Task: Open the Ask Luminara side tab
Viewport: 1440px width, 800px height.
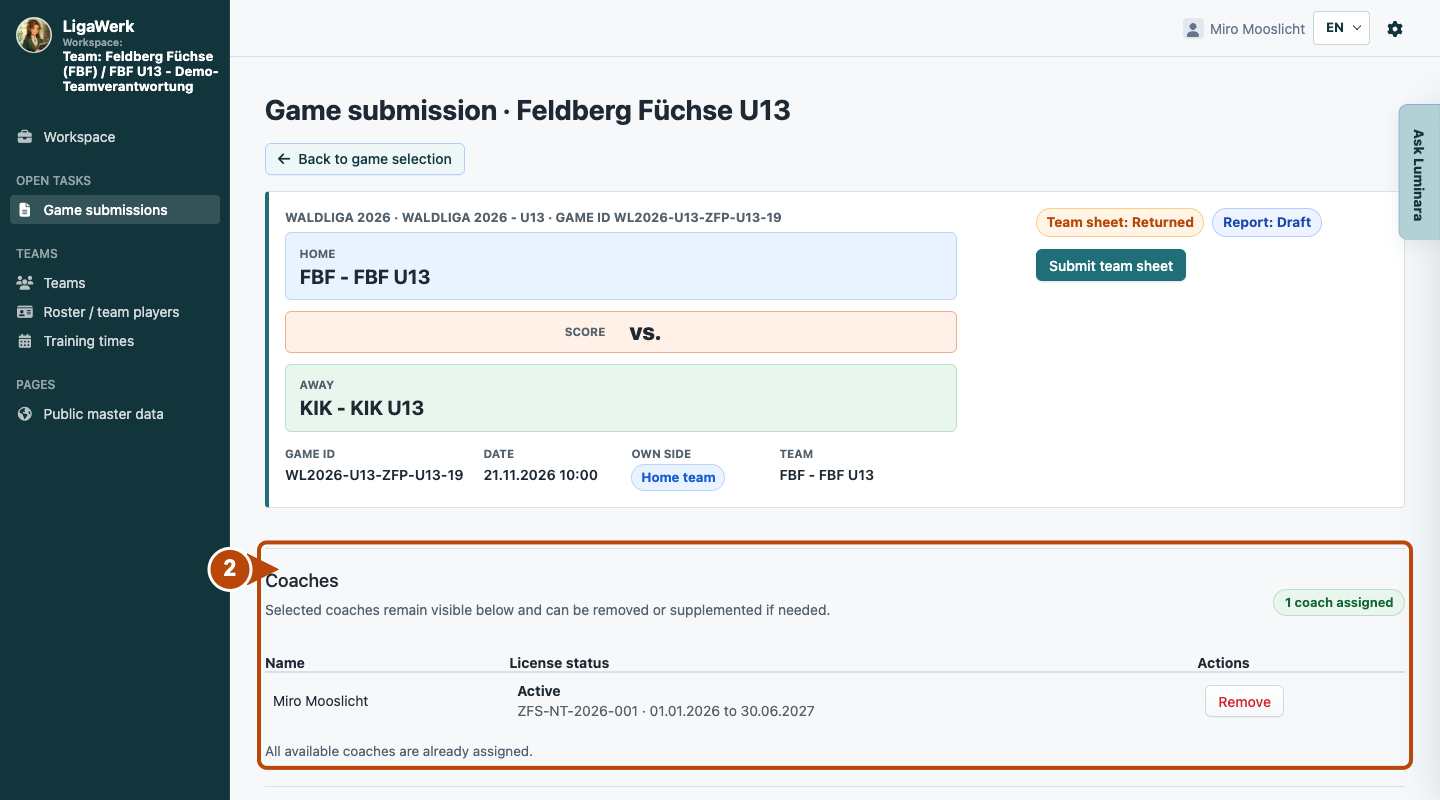Action: (x=1418, y=172)
